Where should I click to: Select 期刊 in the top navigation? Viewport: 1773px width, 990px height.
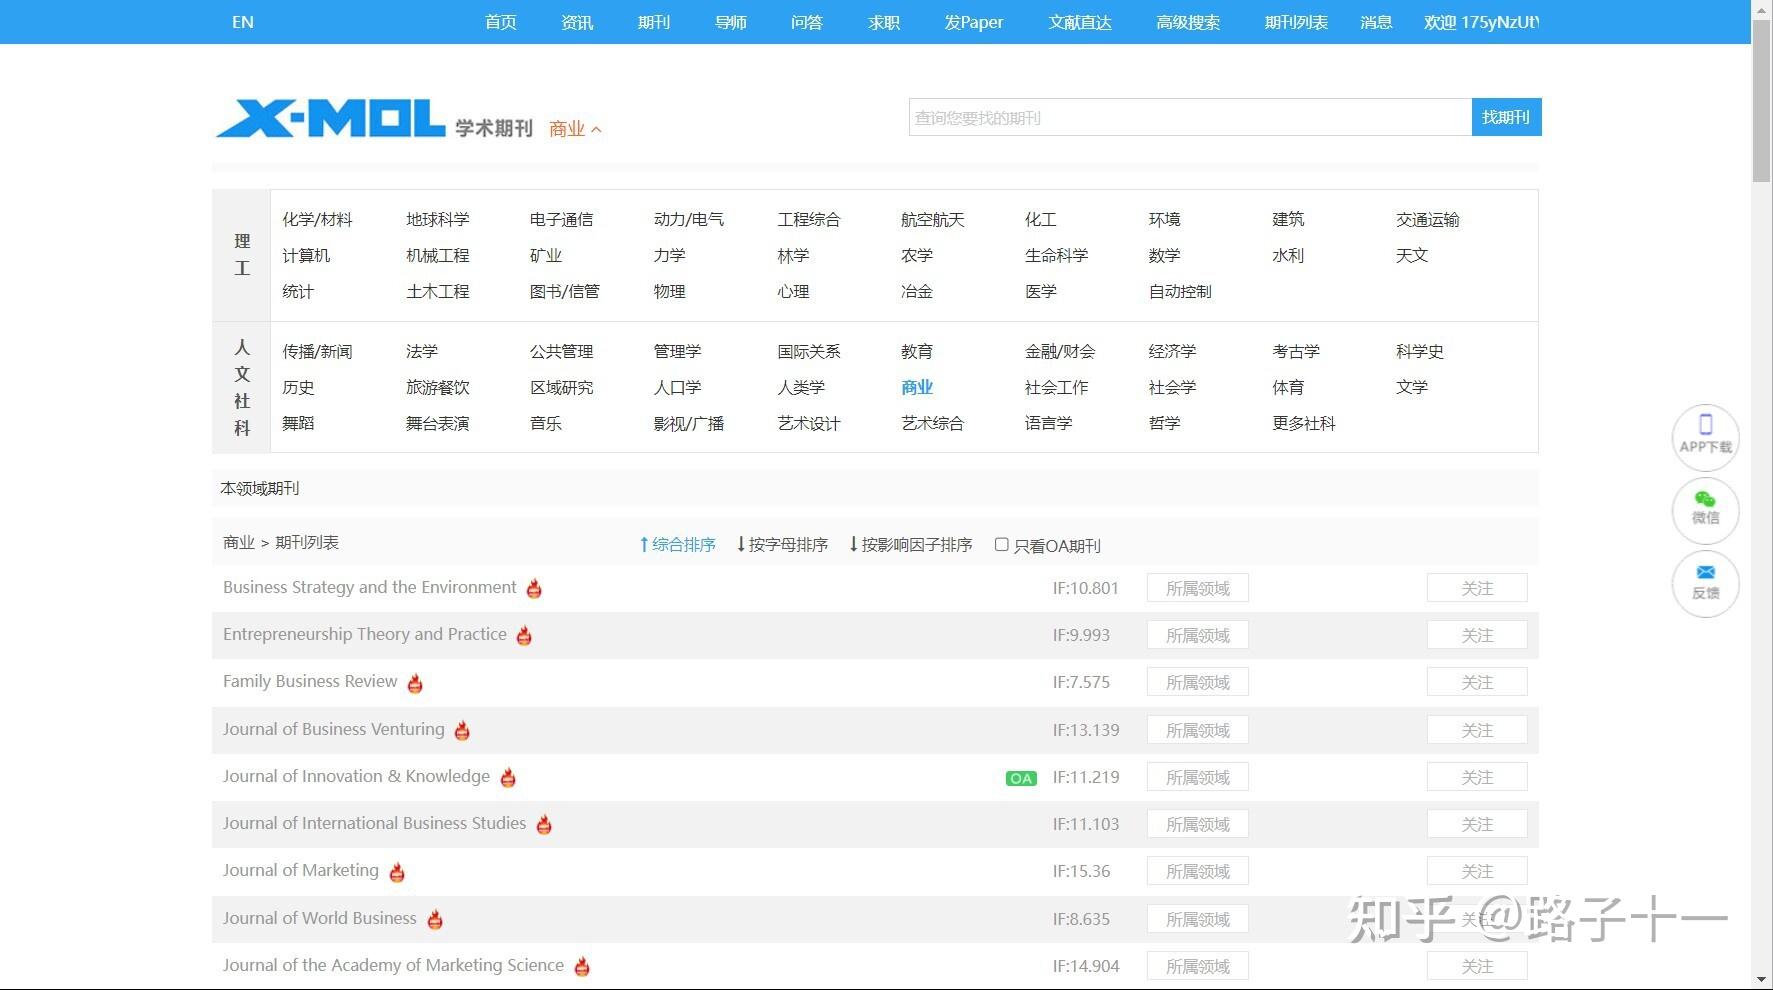(x=653, y=22)
